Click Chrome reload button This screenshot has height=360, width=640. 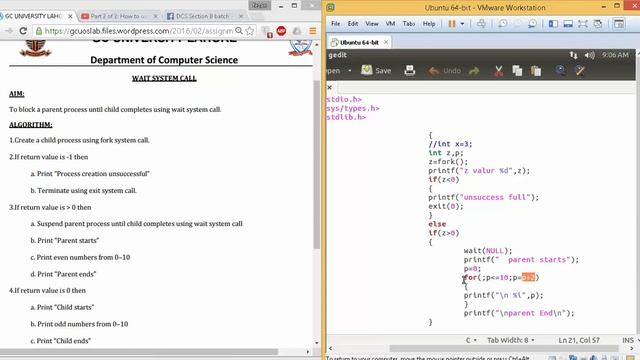click(23, 31)
